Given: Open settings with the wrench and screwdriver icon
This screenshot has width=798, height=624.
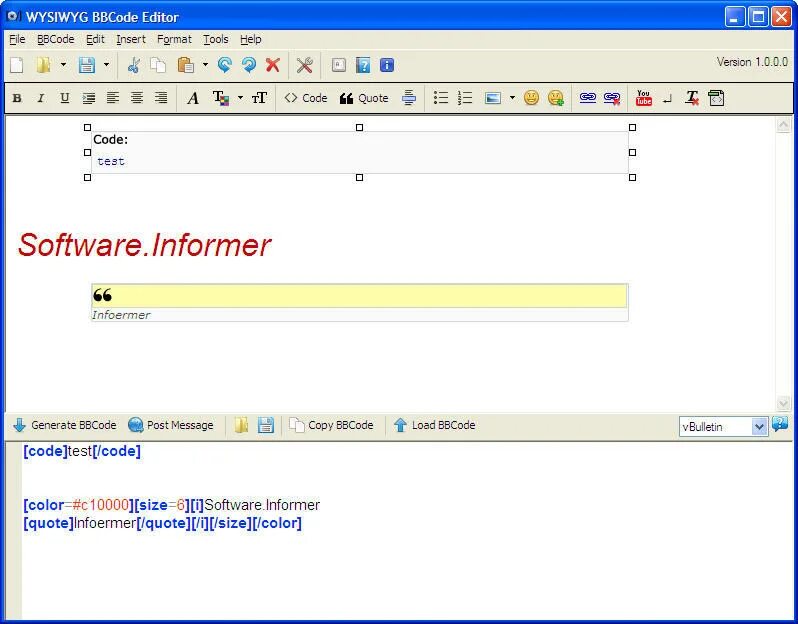Looking at the screenshot, I should [x=304, y=65].
